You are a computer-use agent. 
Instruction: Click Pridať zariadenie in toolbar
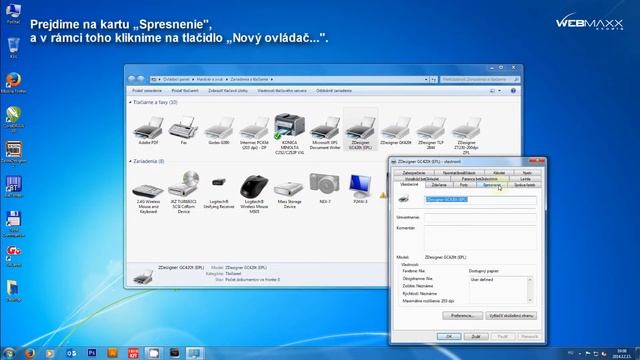[x=147, y=91]
